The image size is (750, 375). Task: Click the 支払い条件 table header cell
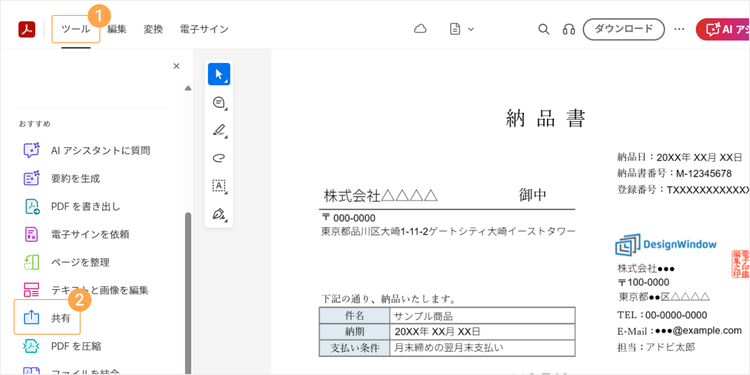tap(354, 348)
